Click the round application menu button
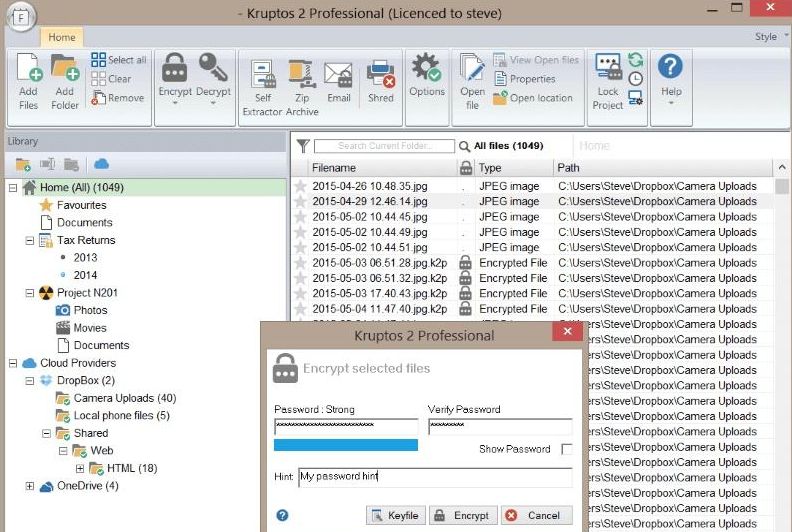792x532 pixels. [21, 18]
